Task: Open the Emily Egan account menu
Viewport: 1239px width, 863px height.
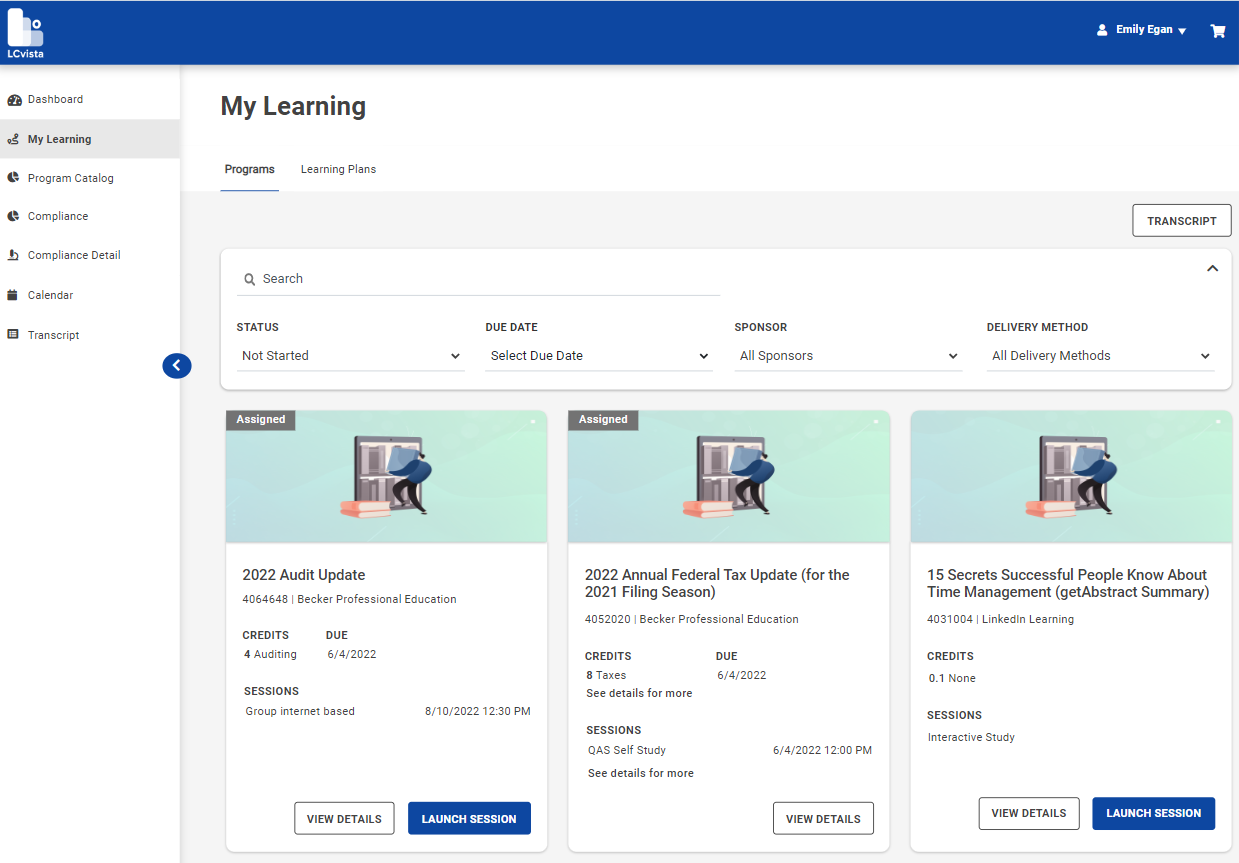Action: 1140,29
